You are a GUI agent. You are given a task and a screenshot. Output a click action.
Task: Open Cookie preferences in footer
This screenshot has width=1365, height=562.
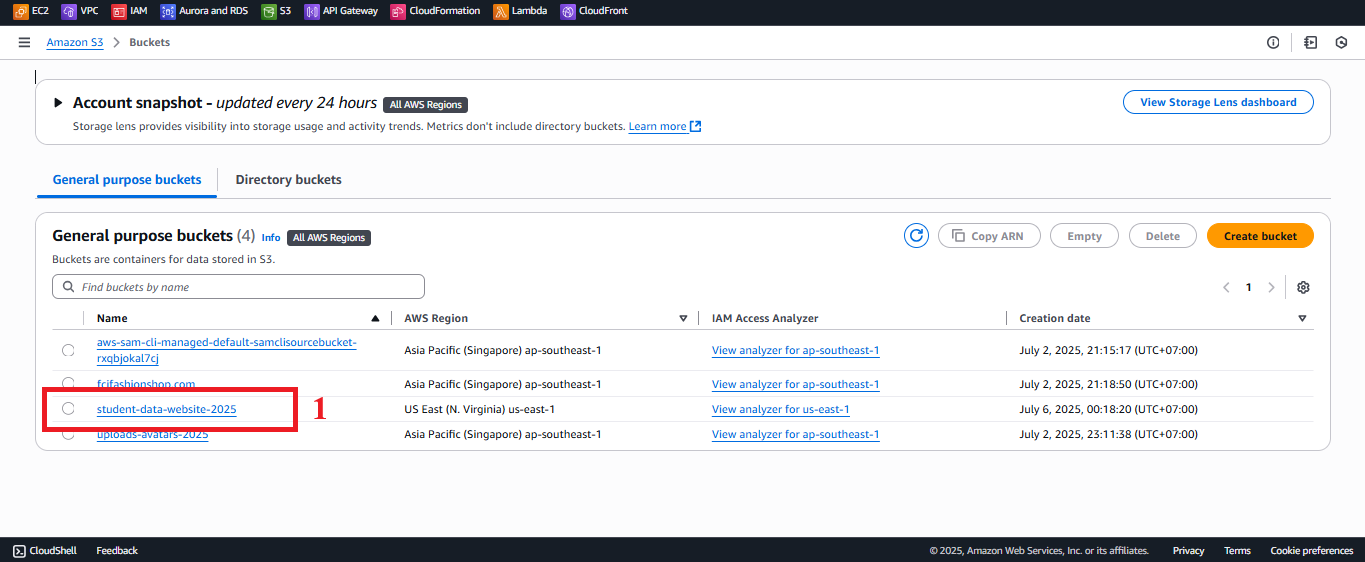(x=1311, y=550)
